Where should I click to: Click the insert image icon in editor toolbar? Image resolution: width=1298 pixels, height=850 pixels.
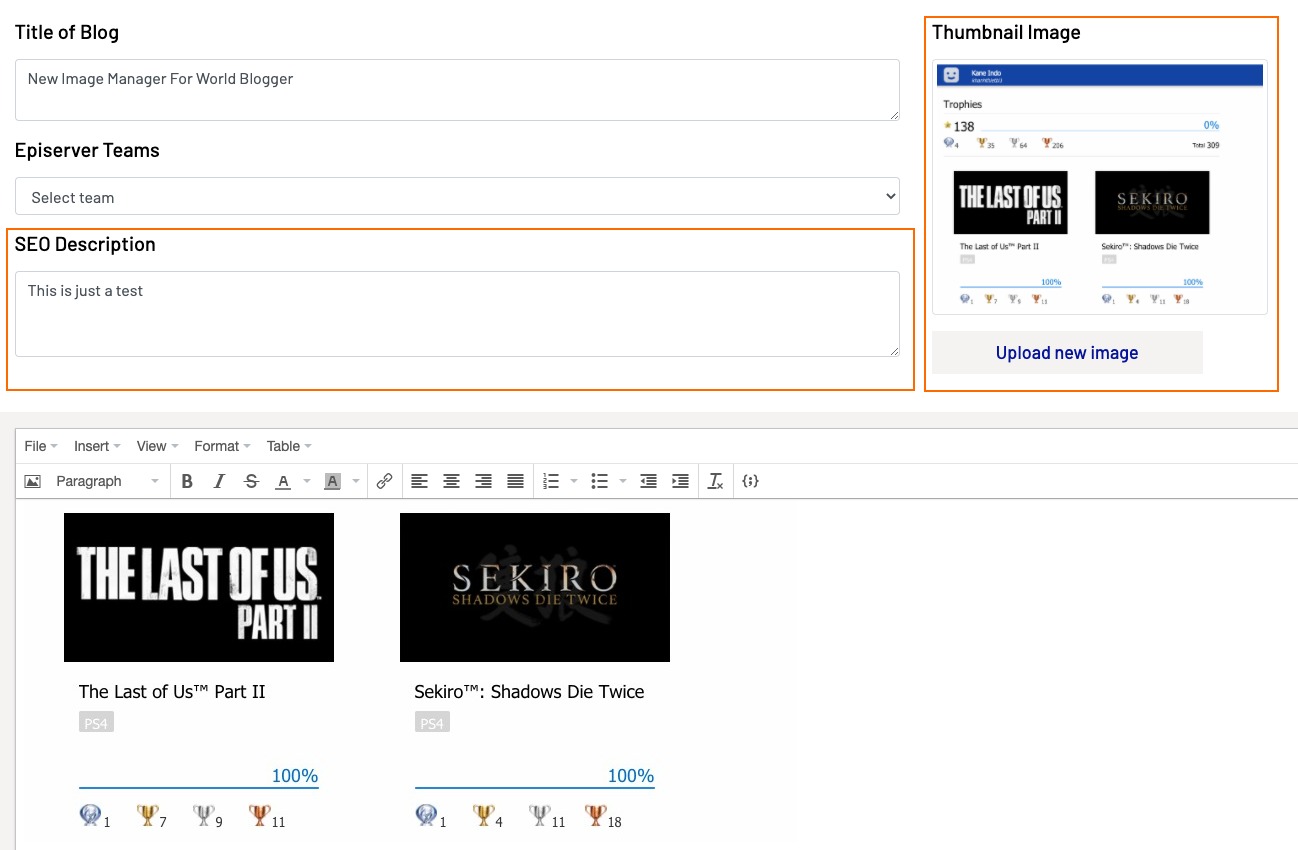point(33,481)
